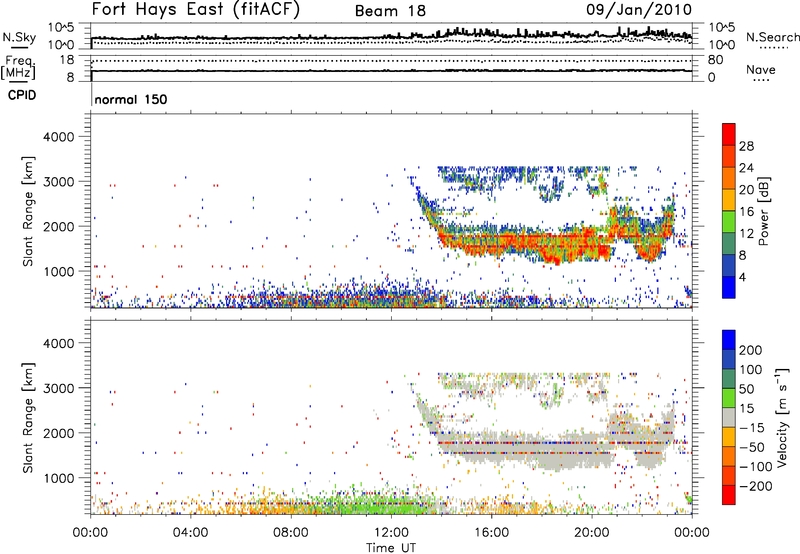The height and width of the screenshot is (554, 800).
Task: Click the solid frequency trace line in Freq. panel
Action: (391, 70)
